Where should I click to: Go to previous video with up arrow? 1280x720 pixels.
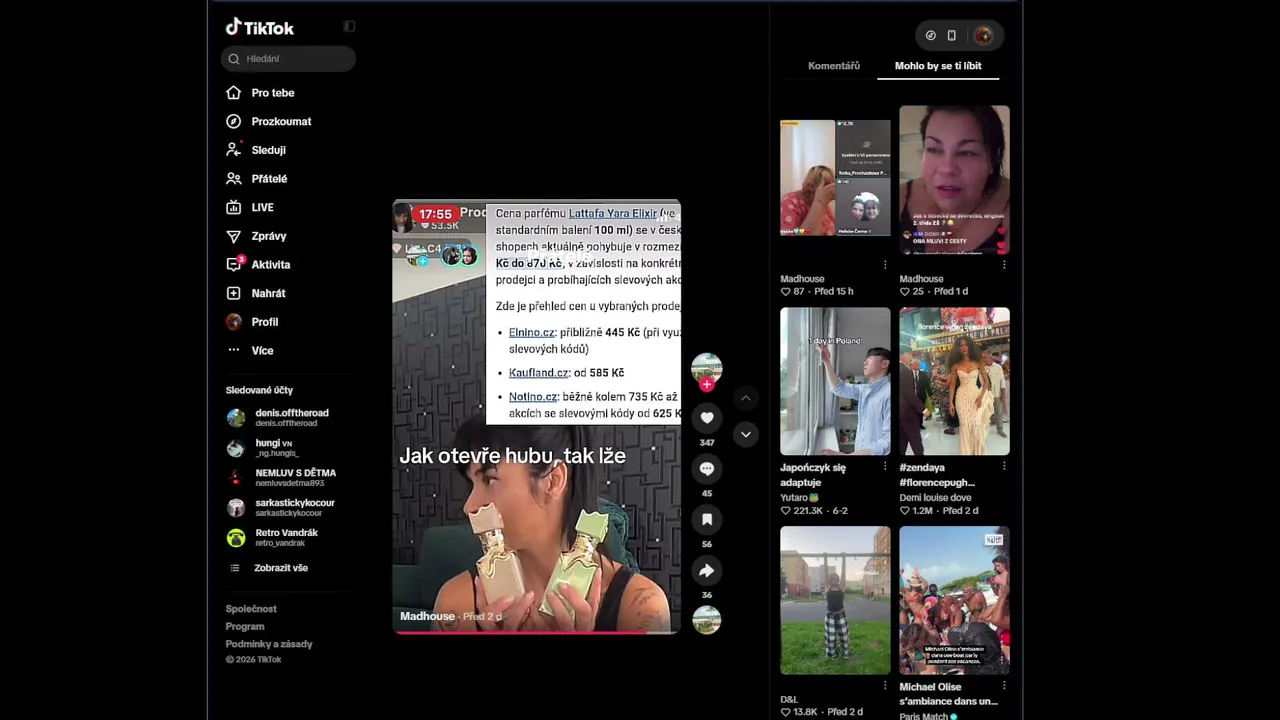(745, 398)
